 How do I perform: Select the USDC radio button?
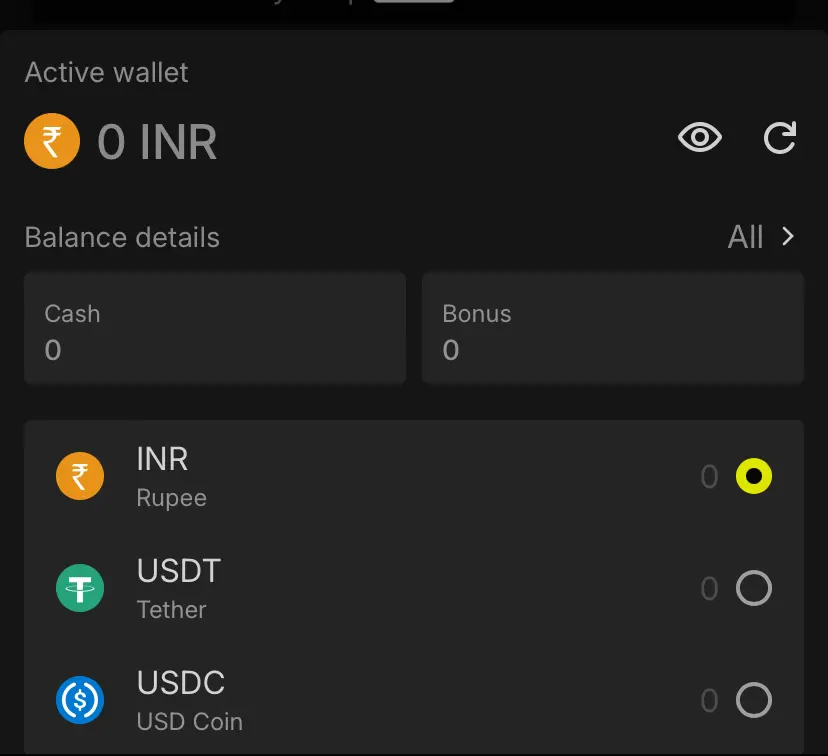(x=754, y=700)
